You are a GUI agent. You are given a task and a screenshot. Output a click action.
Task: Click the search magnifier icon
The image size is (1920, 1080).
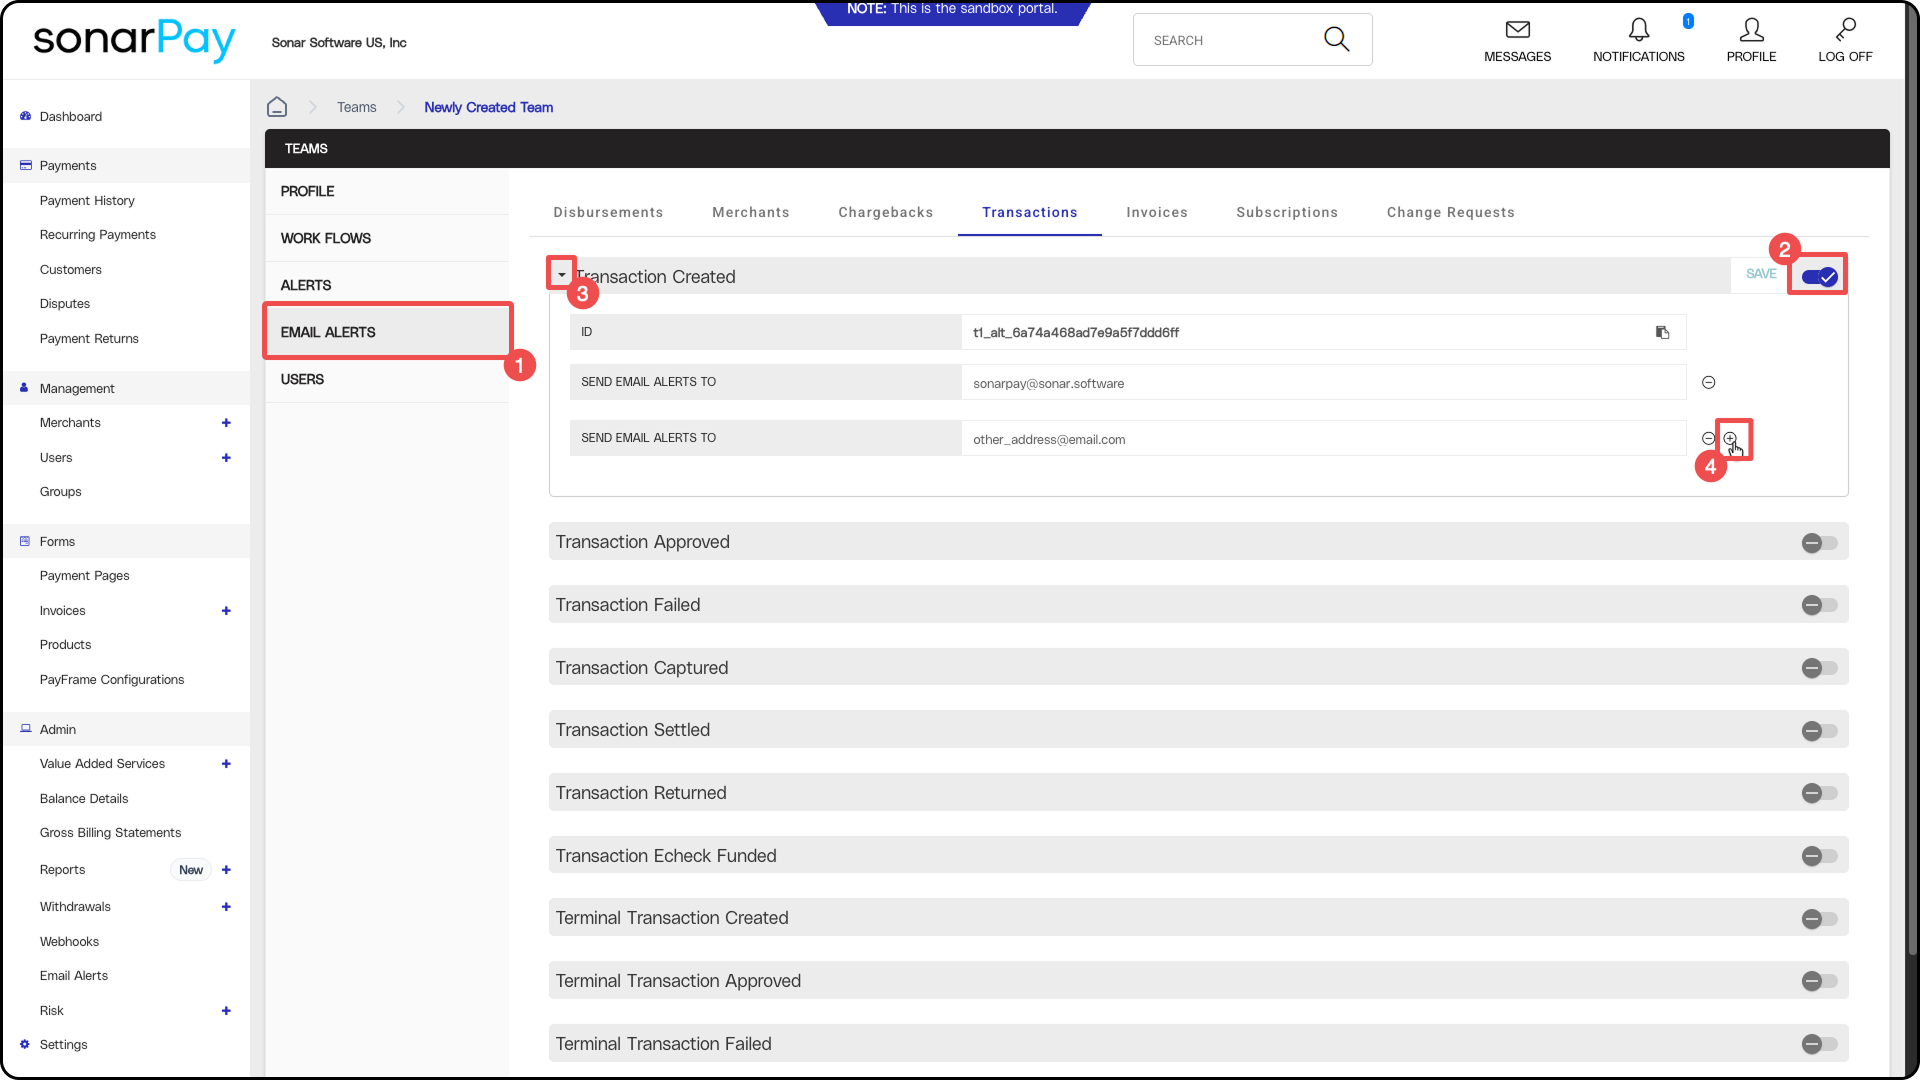(x=1337, y=39)
